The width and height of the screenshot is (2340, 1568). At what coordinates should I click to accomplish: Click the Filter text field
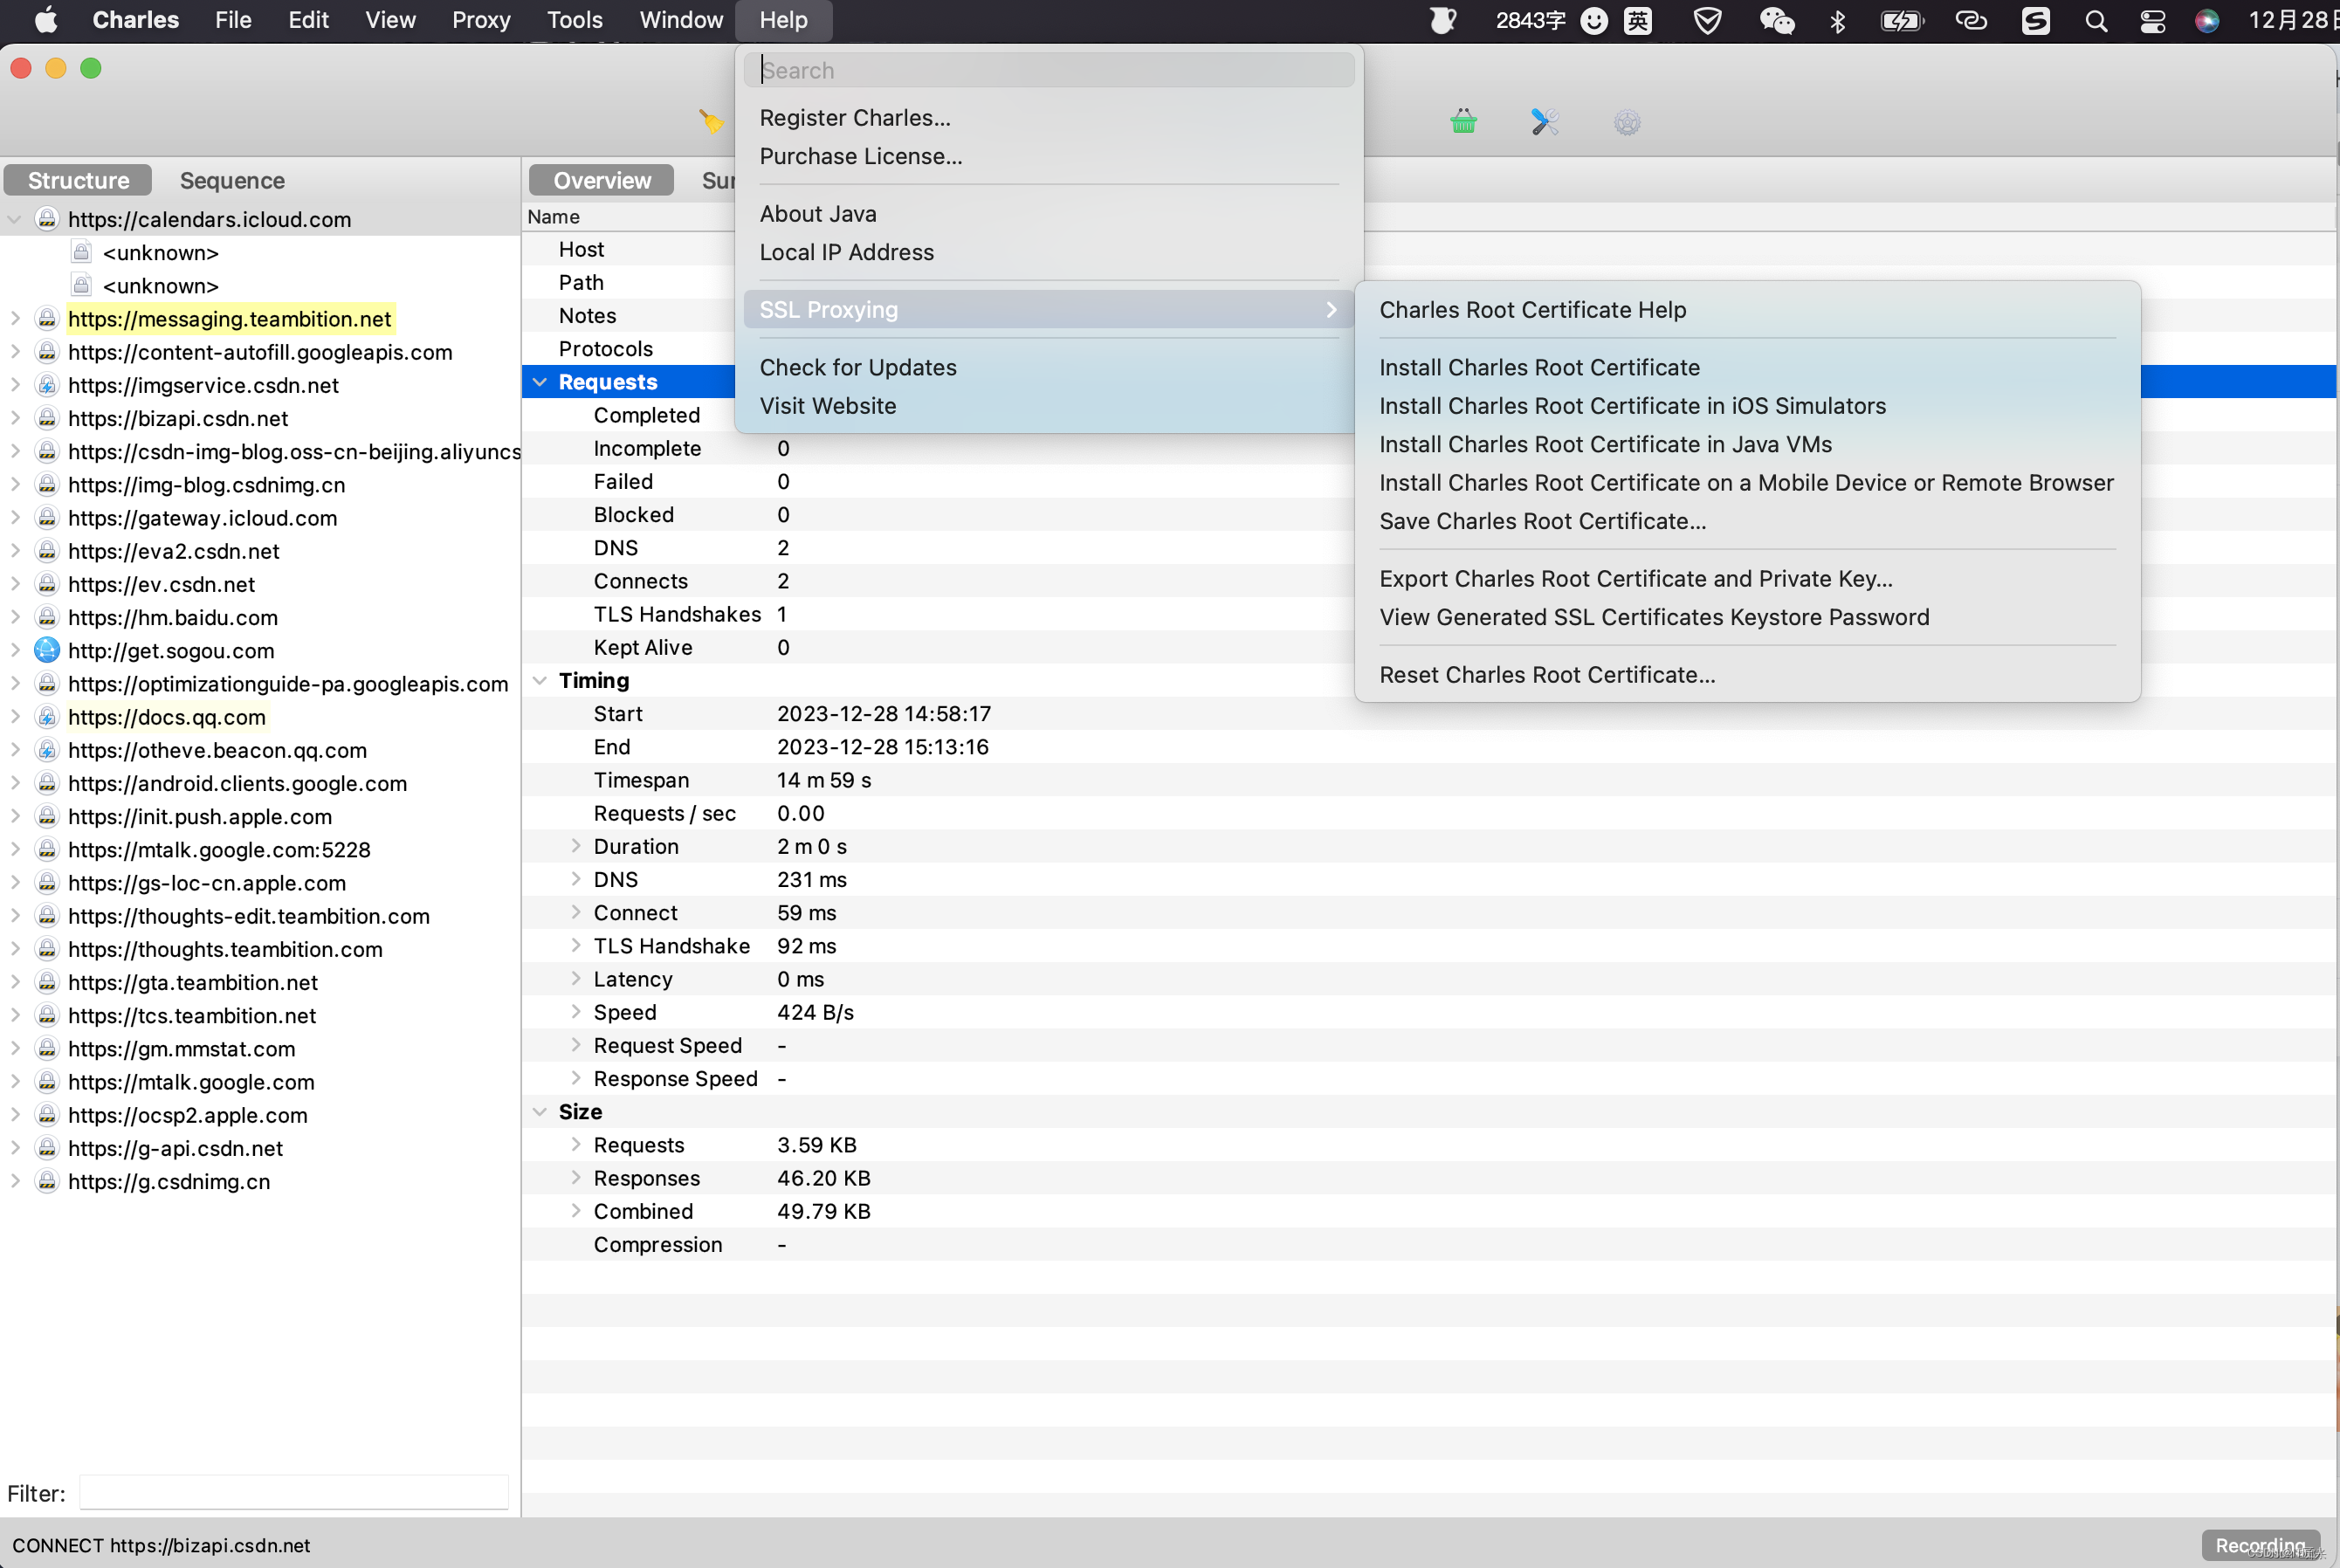coord(293,1492)
